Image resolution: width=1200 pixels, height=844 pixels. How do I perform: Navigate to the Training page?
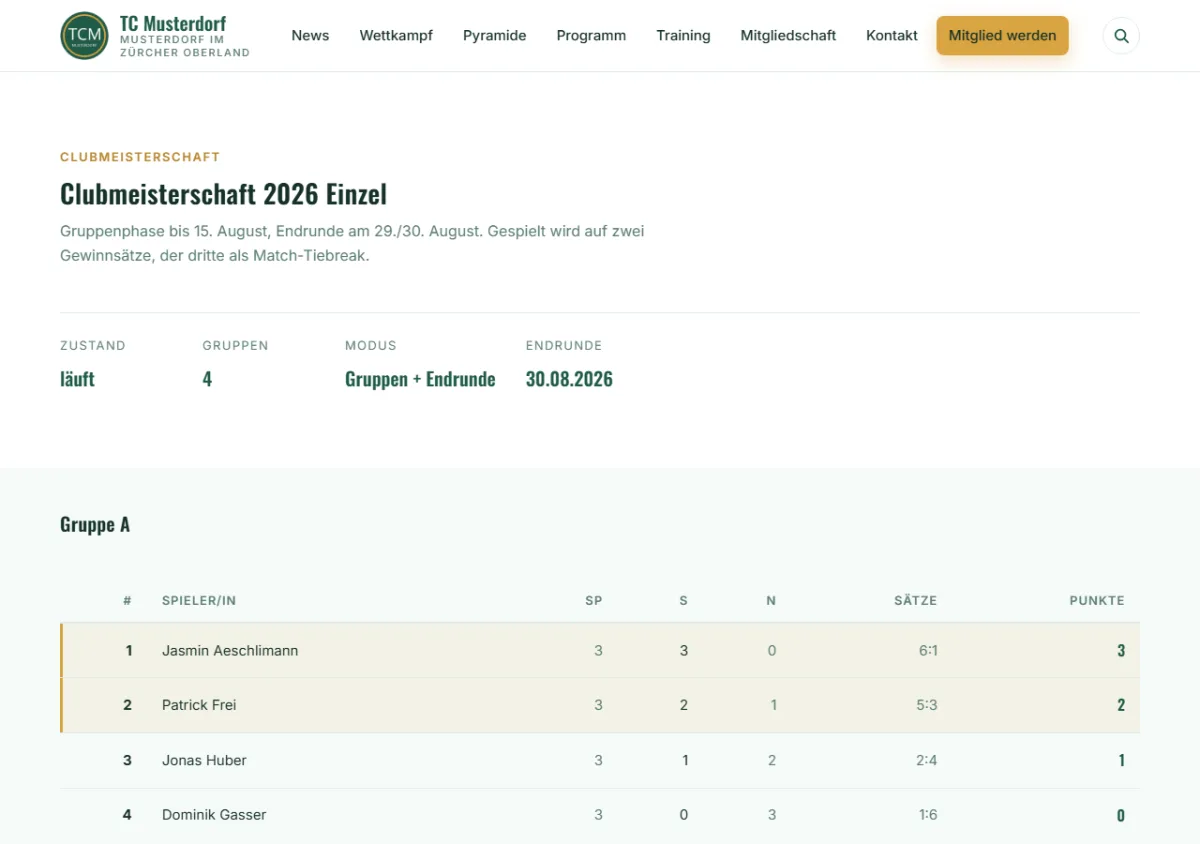[x=683, y=36]
